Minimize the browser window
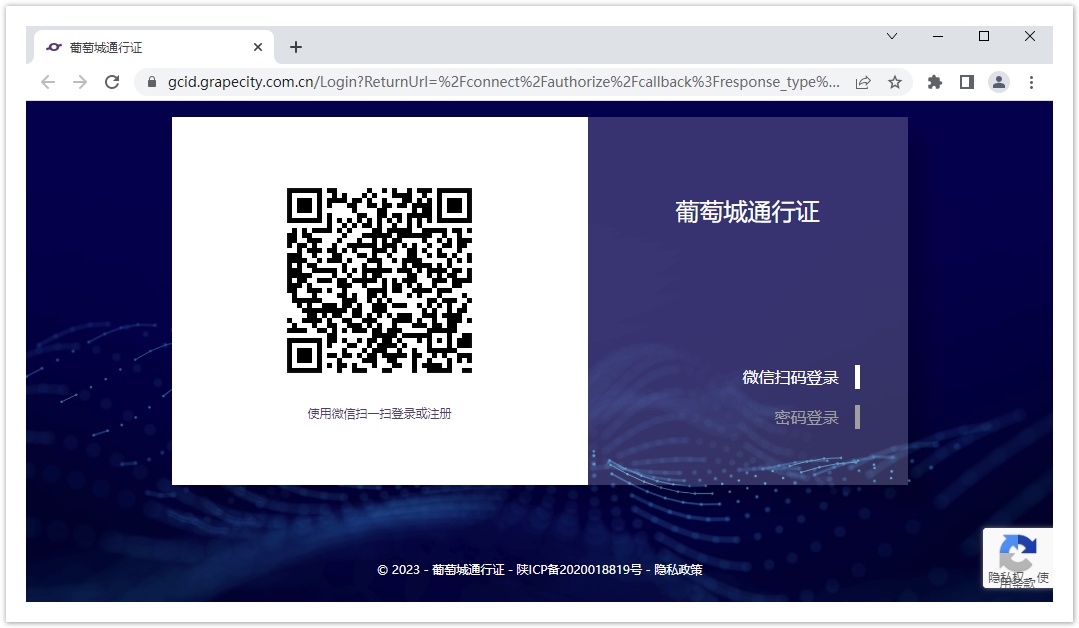1079x628 pixels. [x=938, y=36]
